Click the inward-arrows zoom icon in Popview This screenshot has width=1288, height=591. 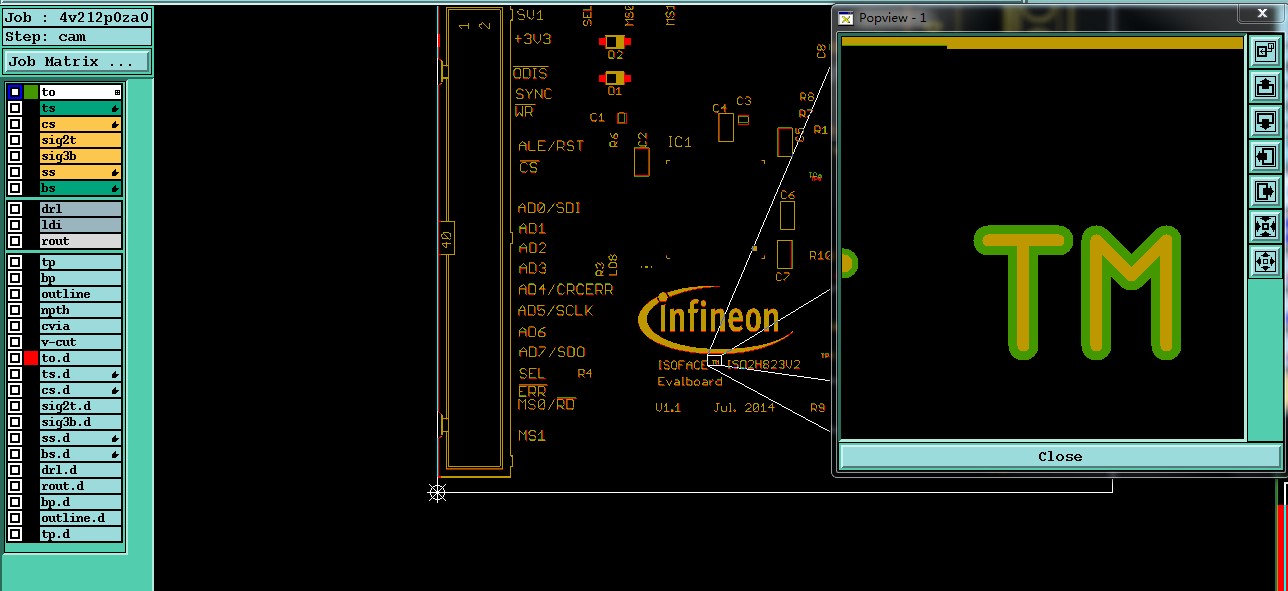1264,226
